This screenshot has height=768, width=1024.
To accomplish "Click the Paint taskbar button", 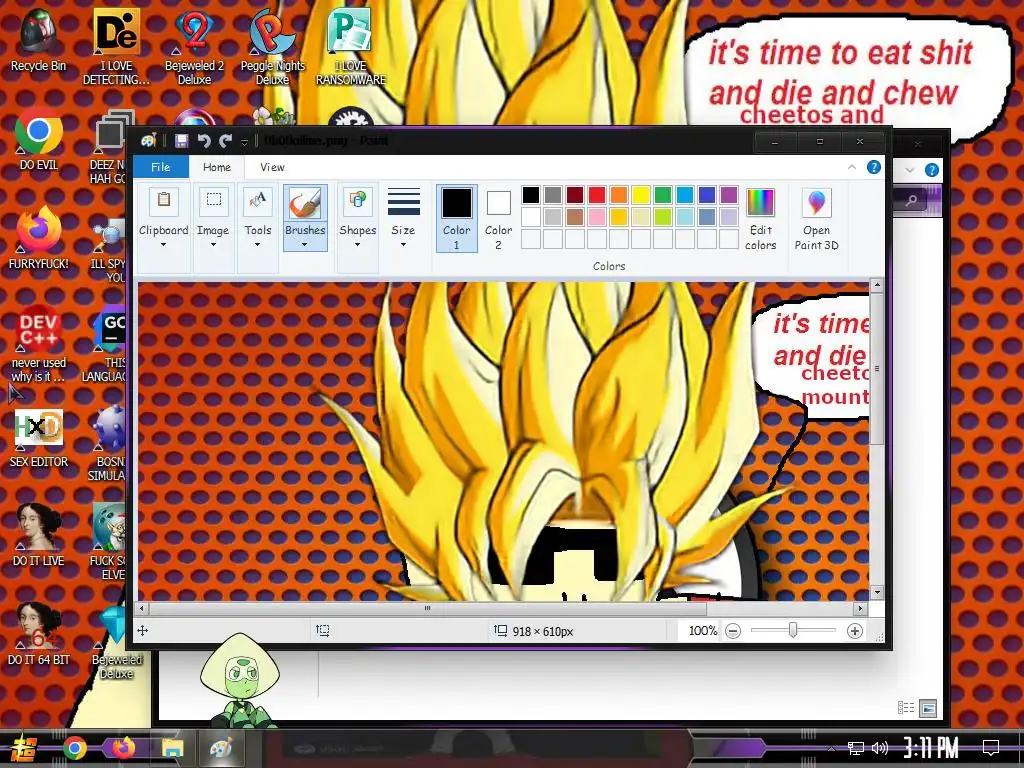I will pyautogui.click(x=221, y=748).
